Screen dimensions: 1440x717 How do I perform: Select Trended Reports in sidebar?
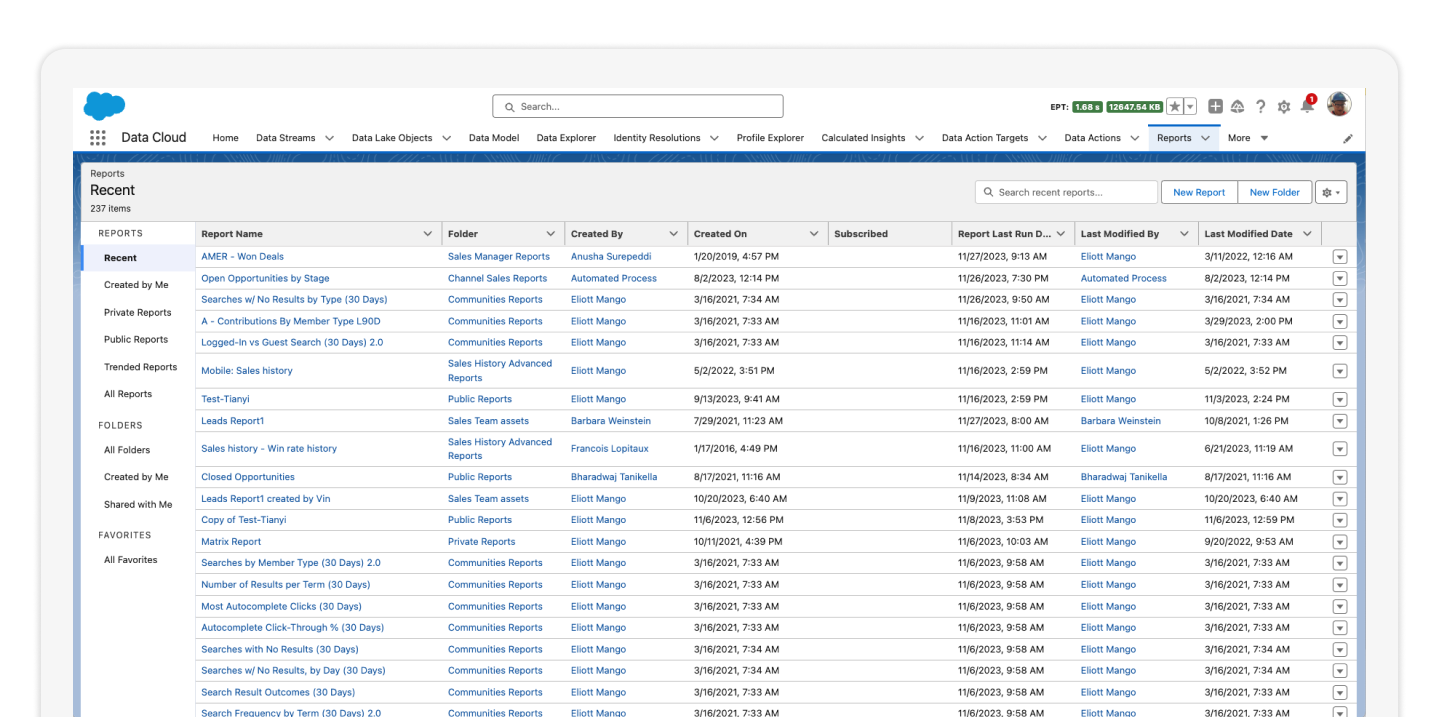140,367
